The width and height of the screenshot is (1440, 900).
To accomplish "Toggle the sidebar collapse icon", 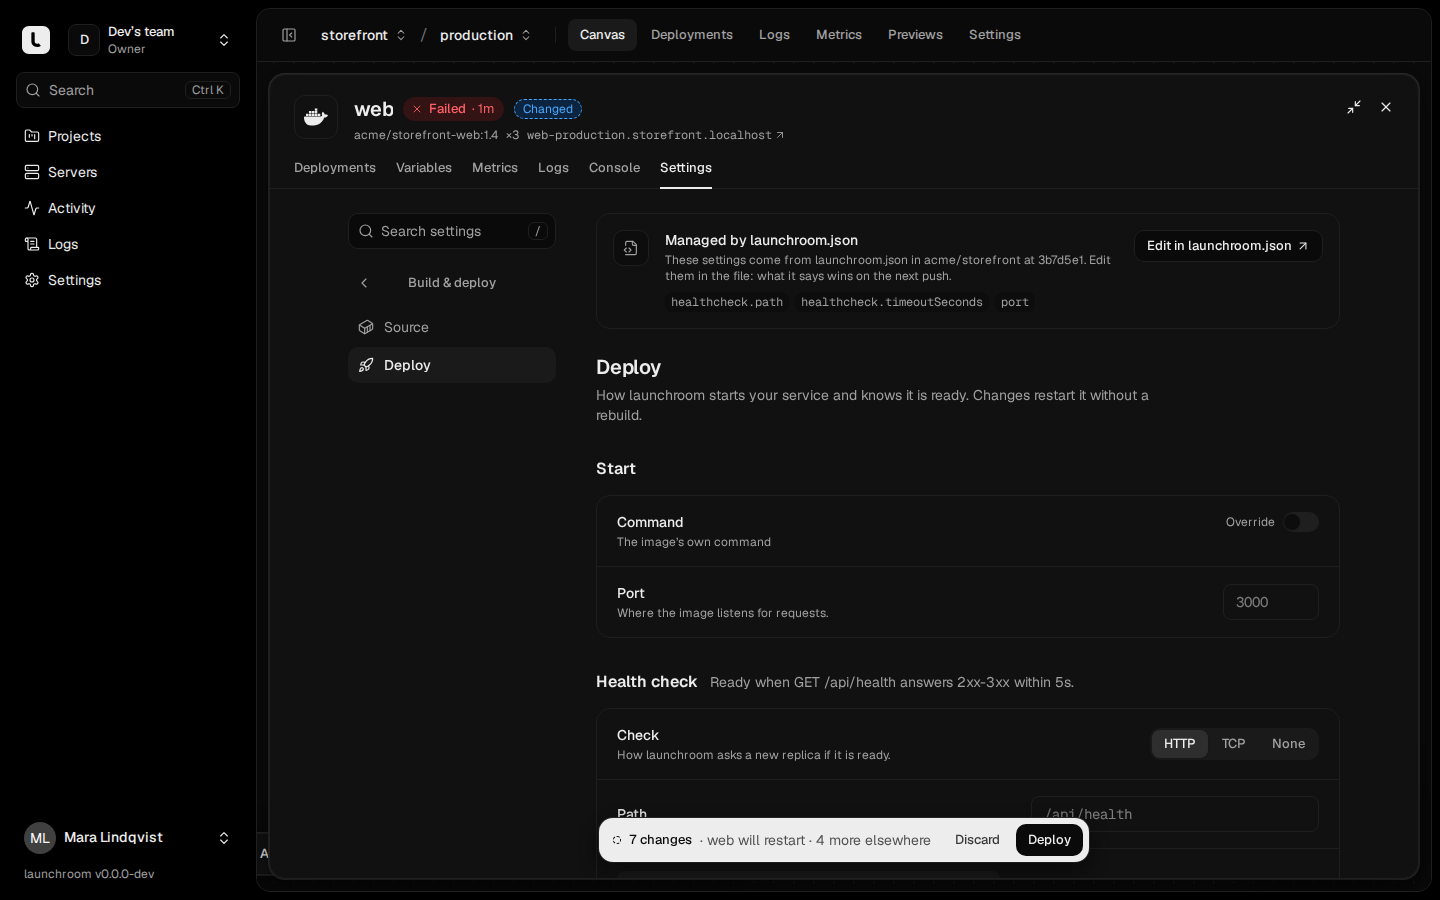I will coord(289,35).
